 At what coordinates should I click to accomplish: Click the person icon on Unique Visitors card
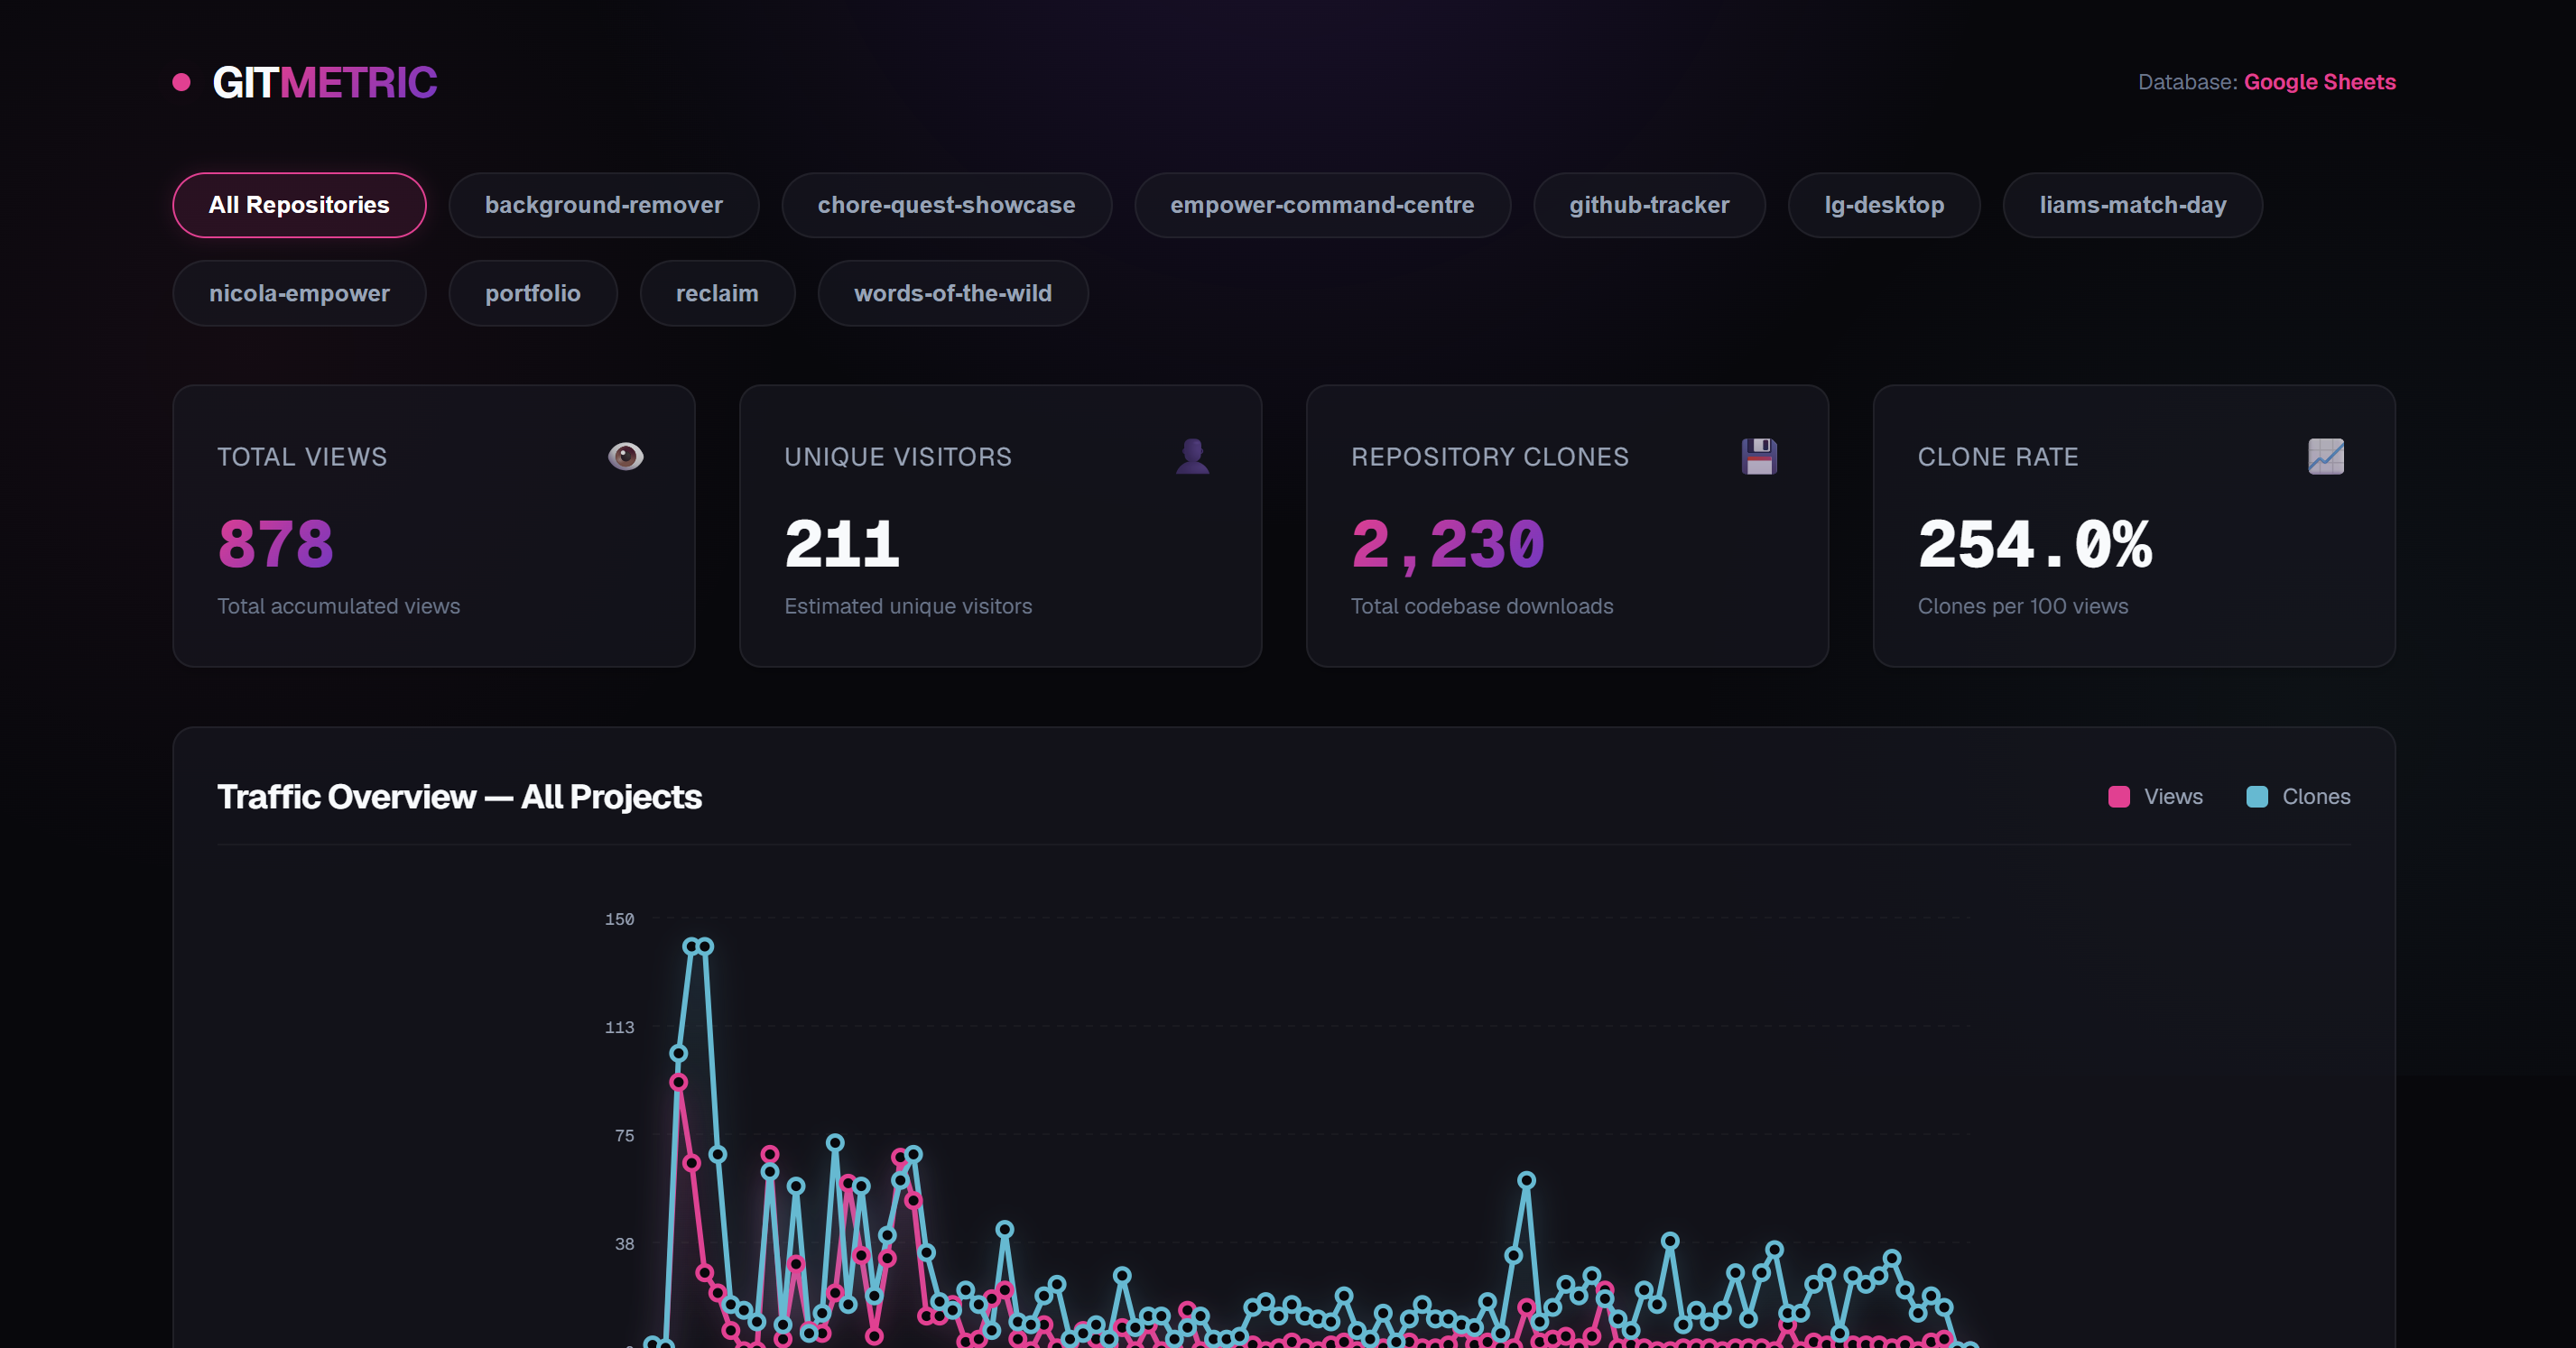coord(1192,456)
